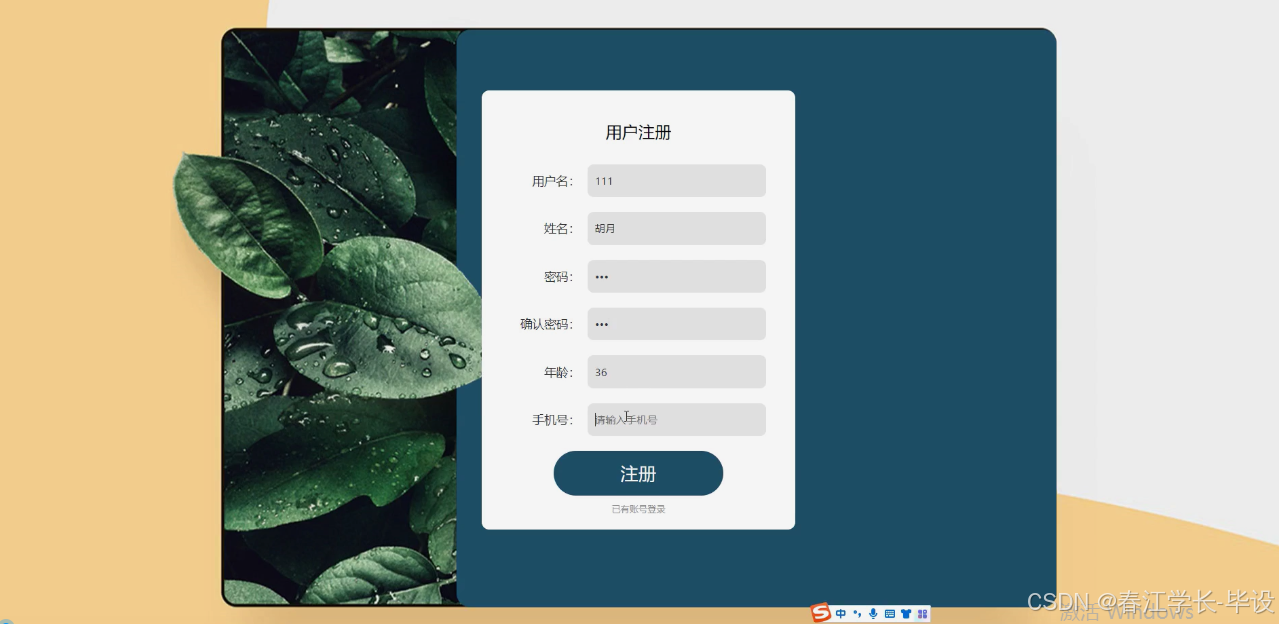Toggle Chinese/English mode 中 icon

841,613
